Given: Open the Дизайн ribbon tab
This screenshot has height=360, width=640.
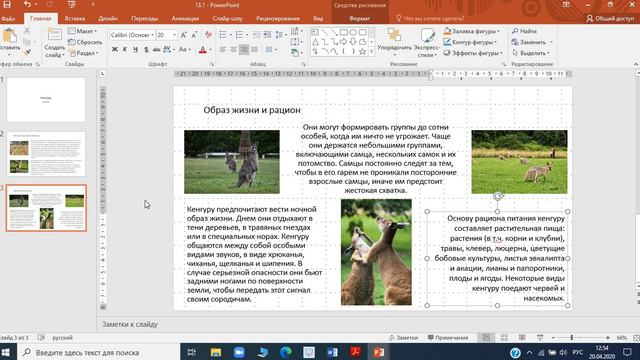Looking at the screenshot, I should 108,18.
